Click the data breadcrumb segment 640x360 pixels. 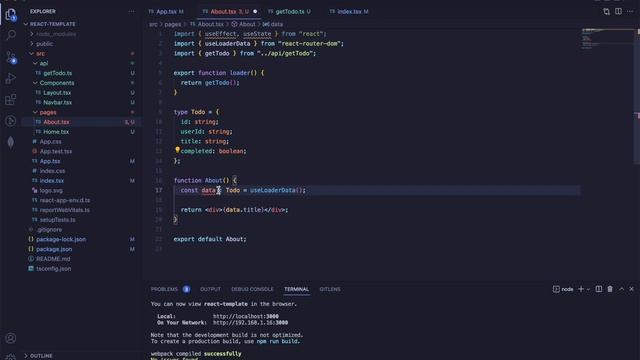pyautogui.click(x=277, y=24)
